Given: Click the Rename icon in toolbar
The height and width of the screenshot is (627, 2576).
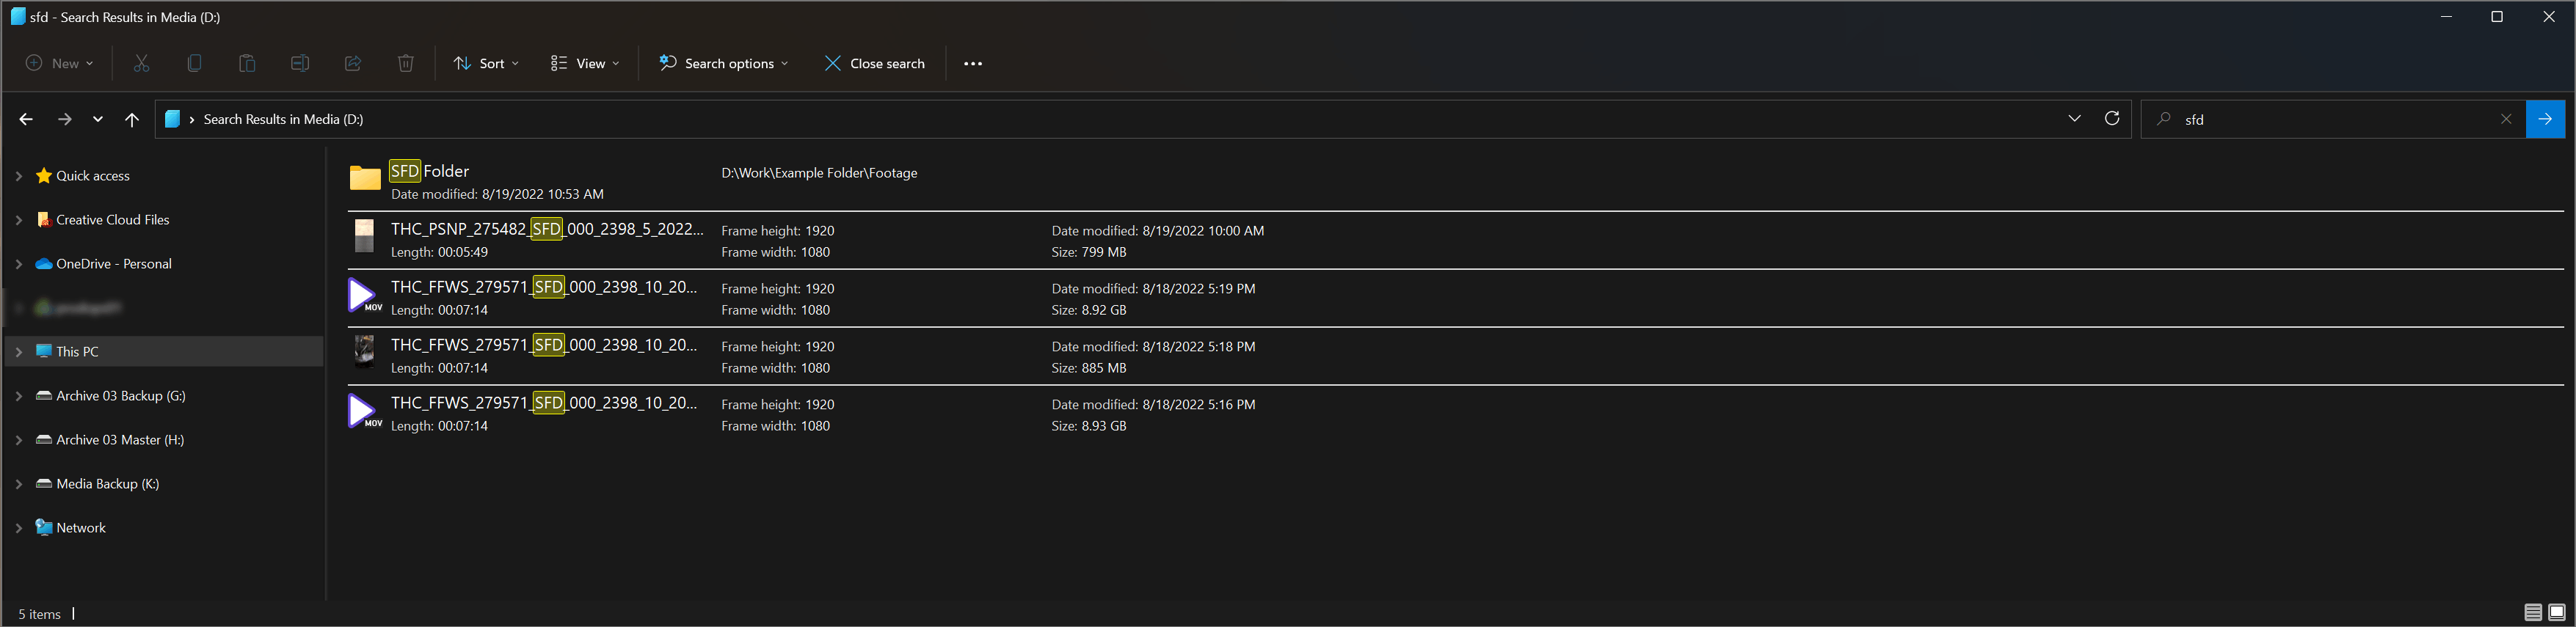Looking at the screenshot, I should coord(300,63).
